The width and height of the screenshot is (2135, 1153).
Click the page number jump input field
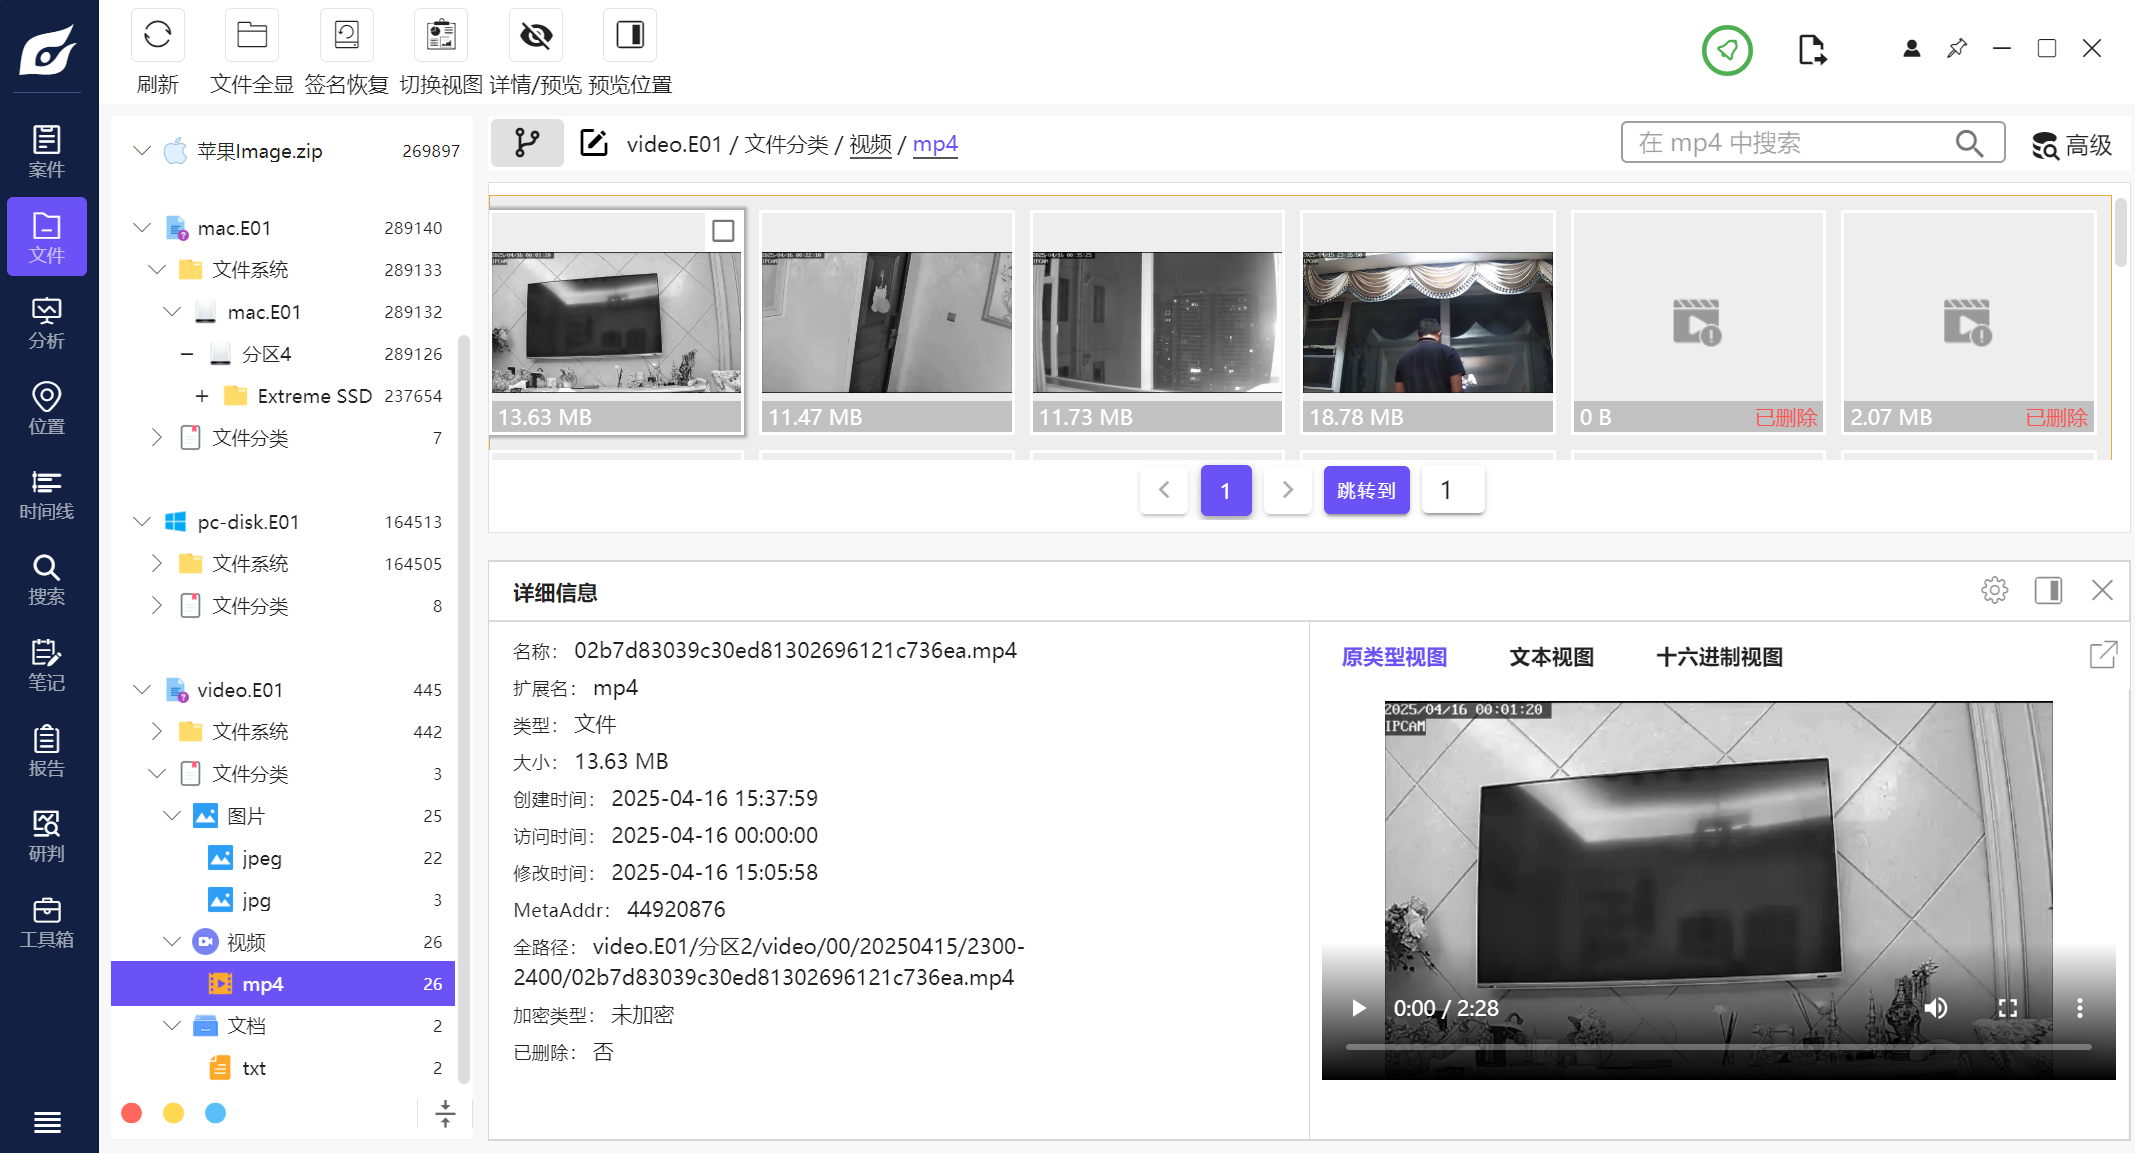point(1453,490)
